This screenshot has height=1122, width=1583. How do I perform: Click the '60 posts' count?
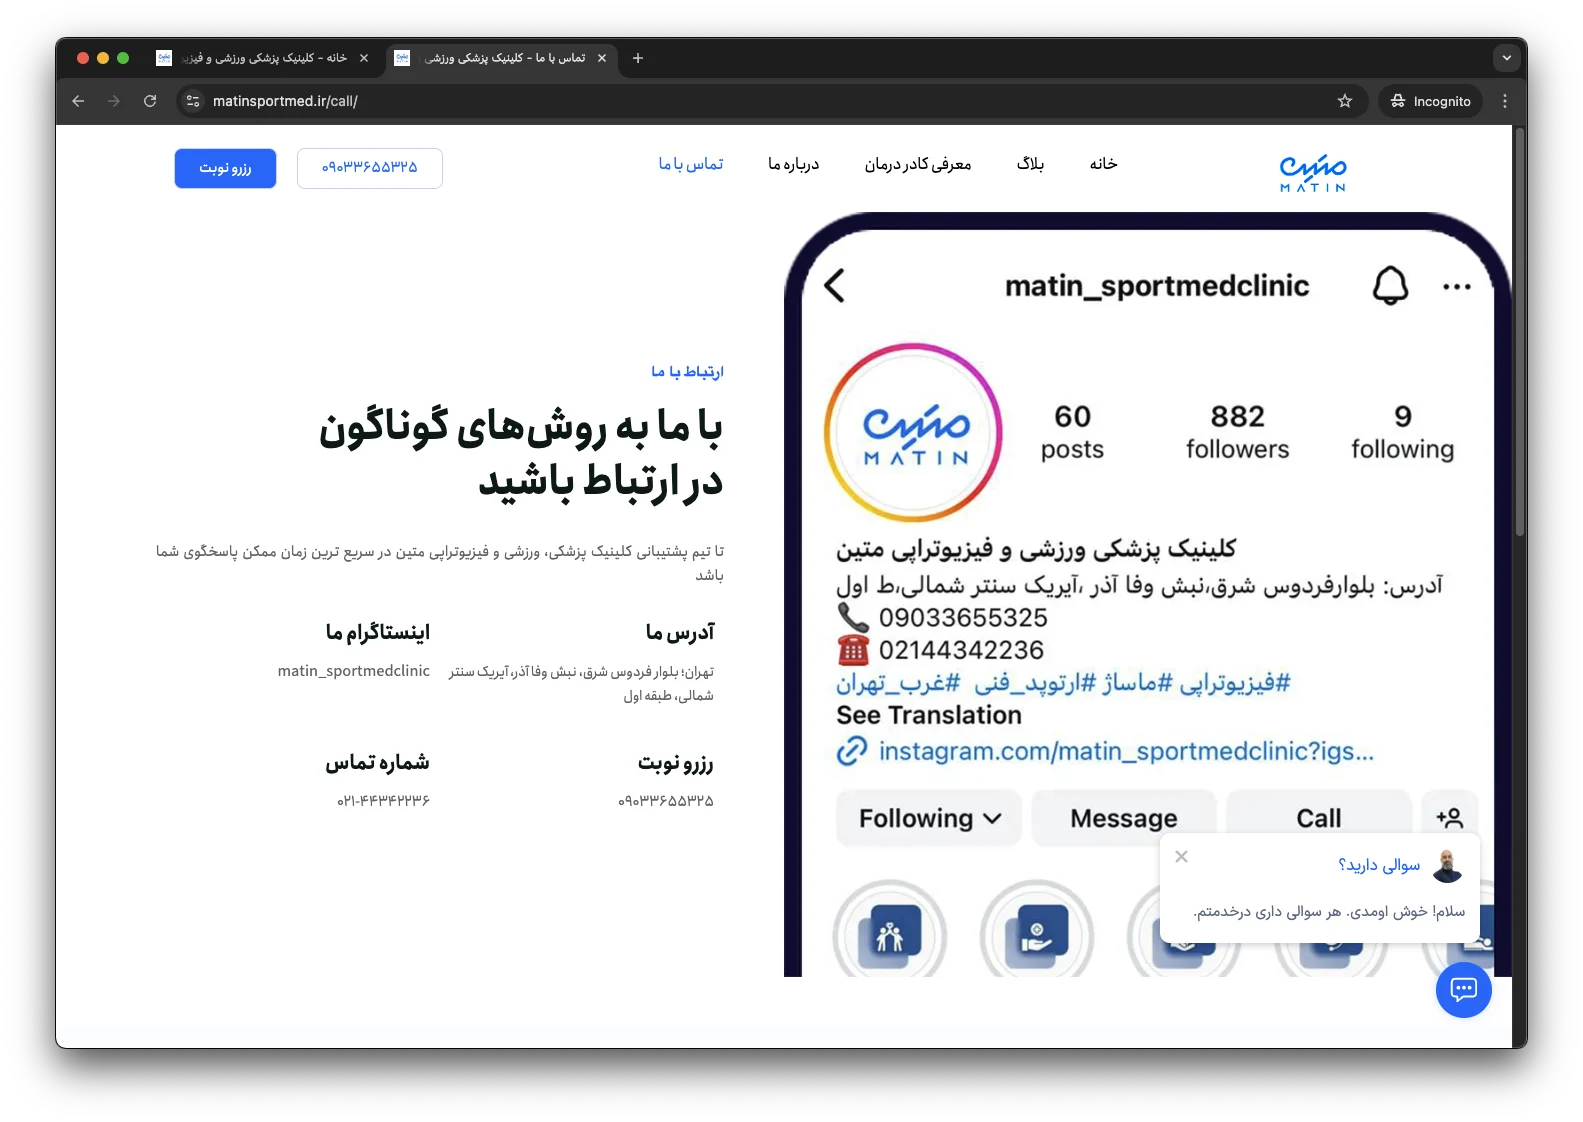[x=1072, y=432]
